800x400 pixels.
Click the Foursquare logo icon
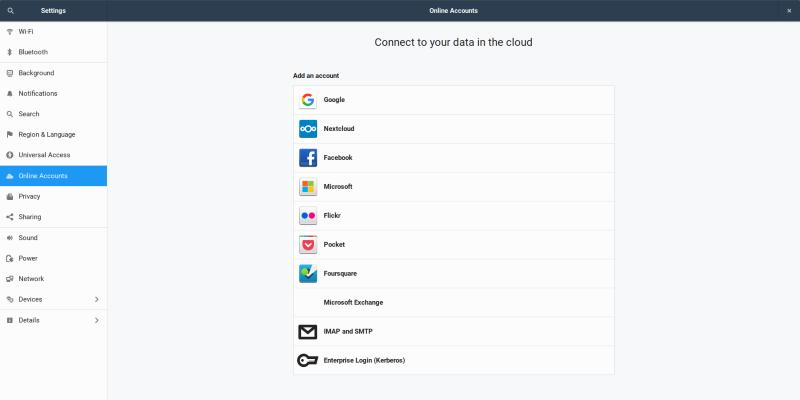pyautogui.click(x=308, y=273)
